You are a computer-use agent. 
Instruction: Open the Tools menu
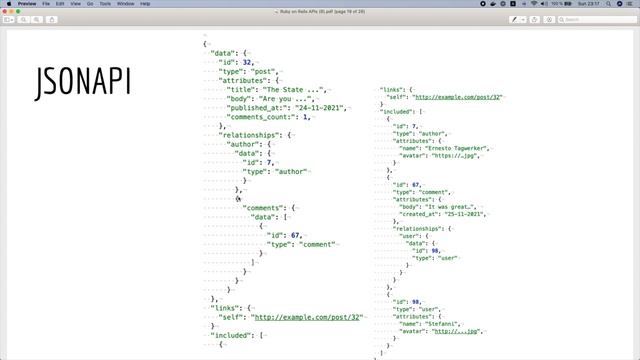105,4
